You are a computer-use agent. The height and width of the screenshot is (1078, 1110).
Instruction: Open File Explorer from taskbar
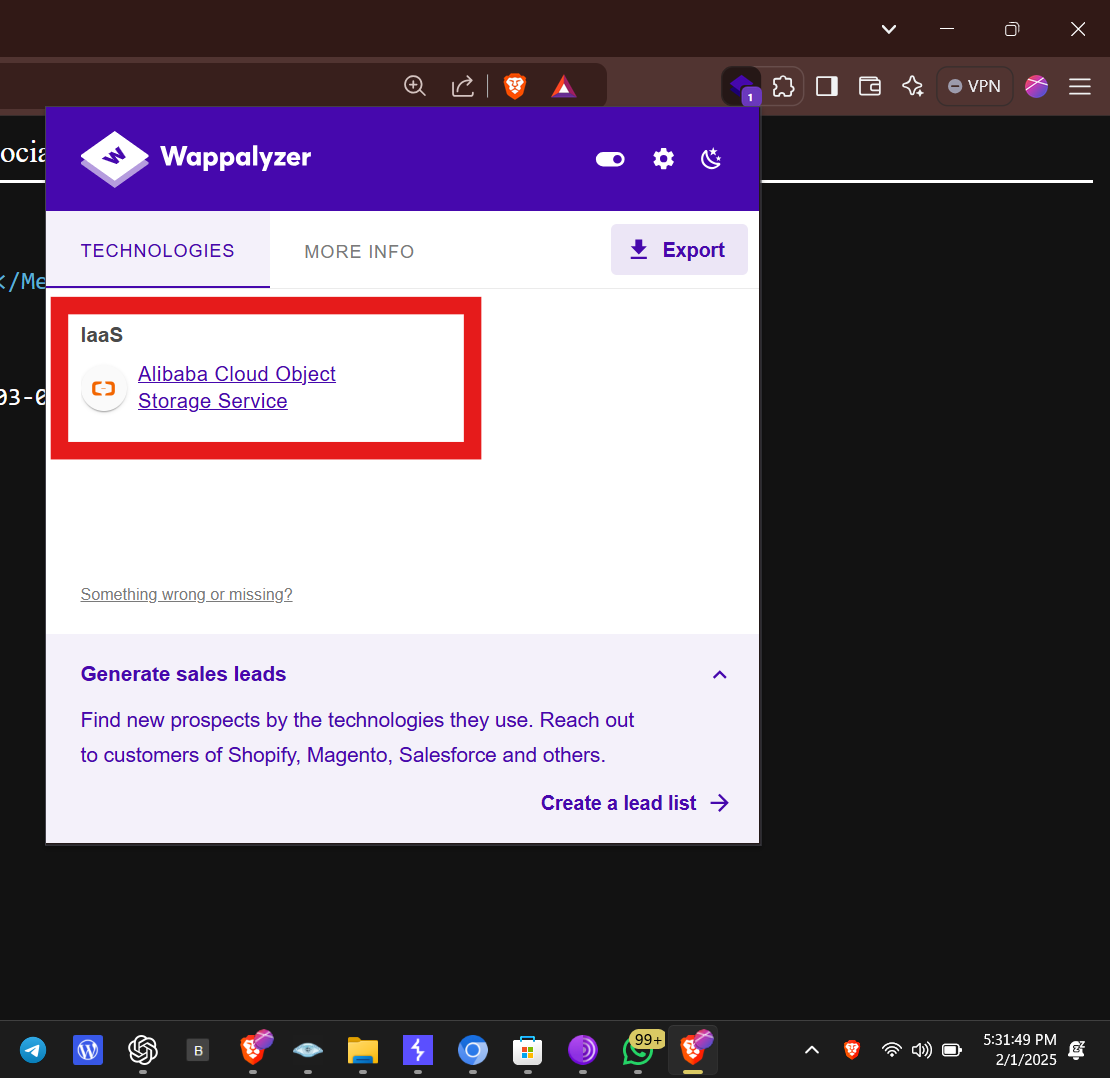click(x=362, y=1050)
